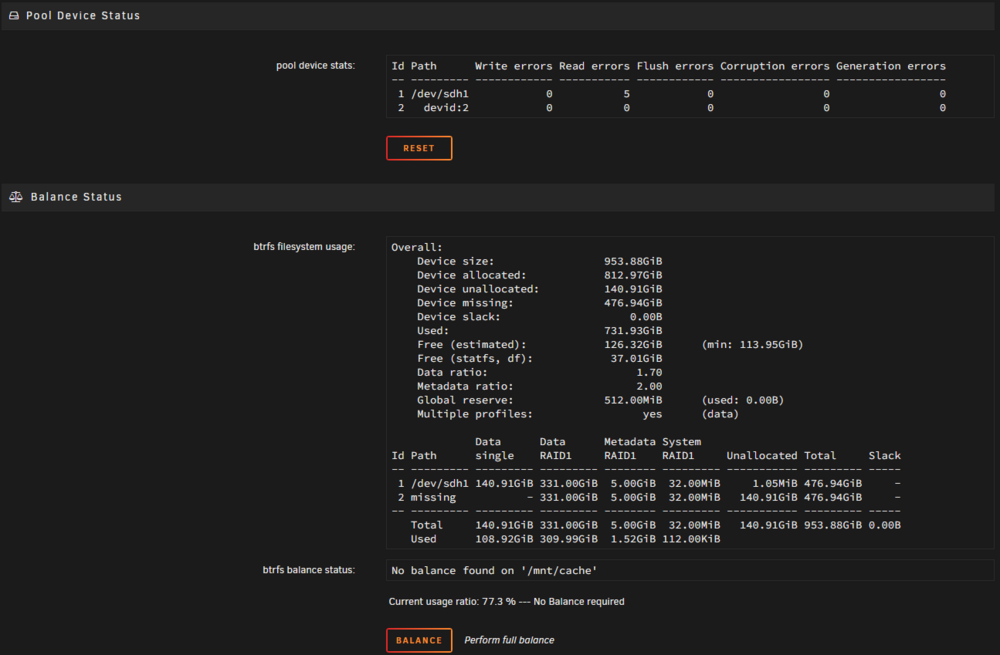This screenshot has width=1000, height=655.
Task: Click the scales icon beside Balance Status
Action: click(16, 197)
